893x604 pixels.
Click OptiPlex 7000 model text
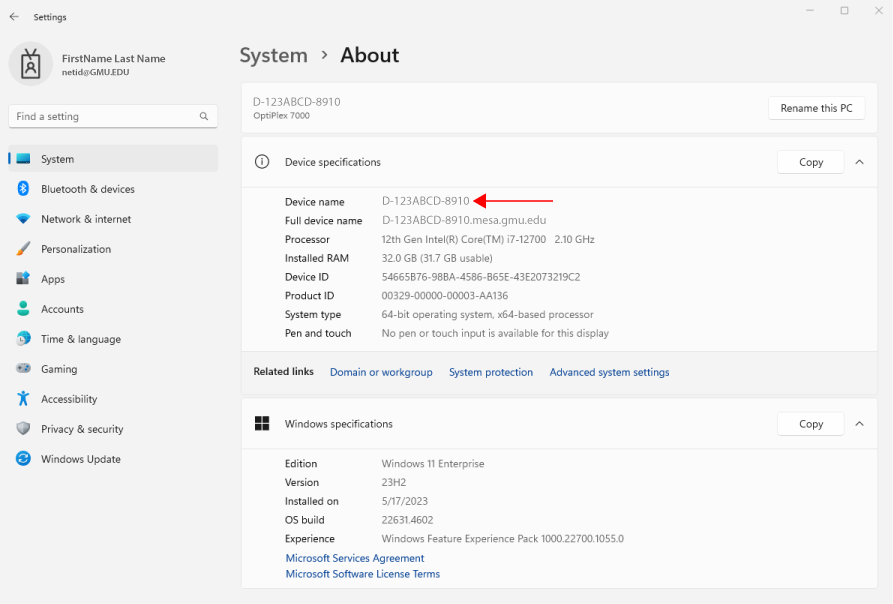click(281, 116)
